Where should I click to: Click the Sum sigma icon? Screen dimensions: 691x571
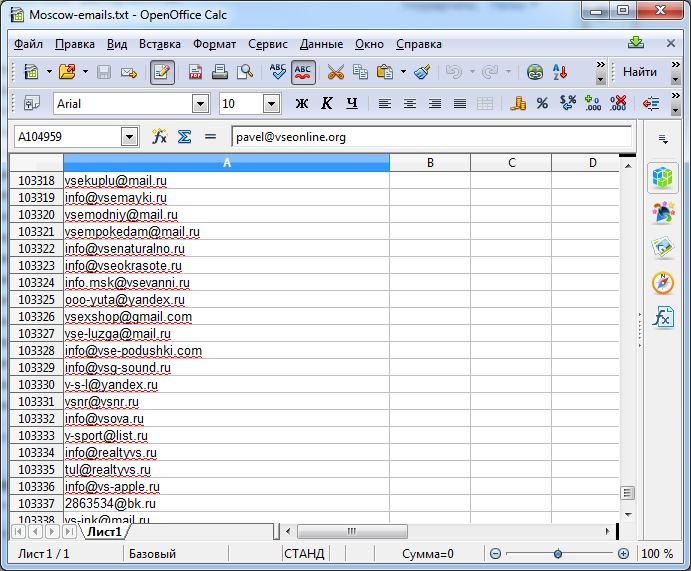[x=185, y=137]
